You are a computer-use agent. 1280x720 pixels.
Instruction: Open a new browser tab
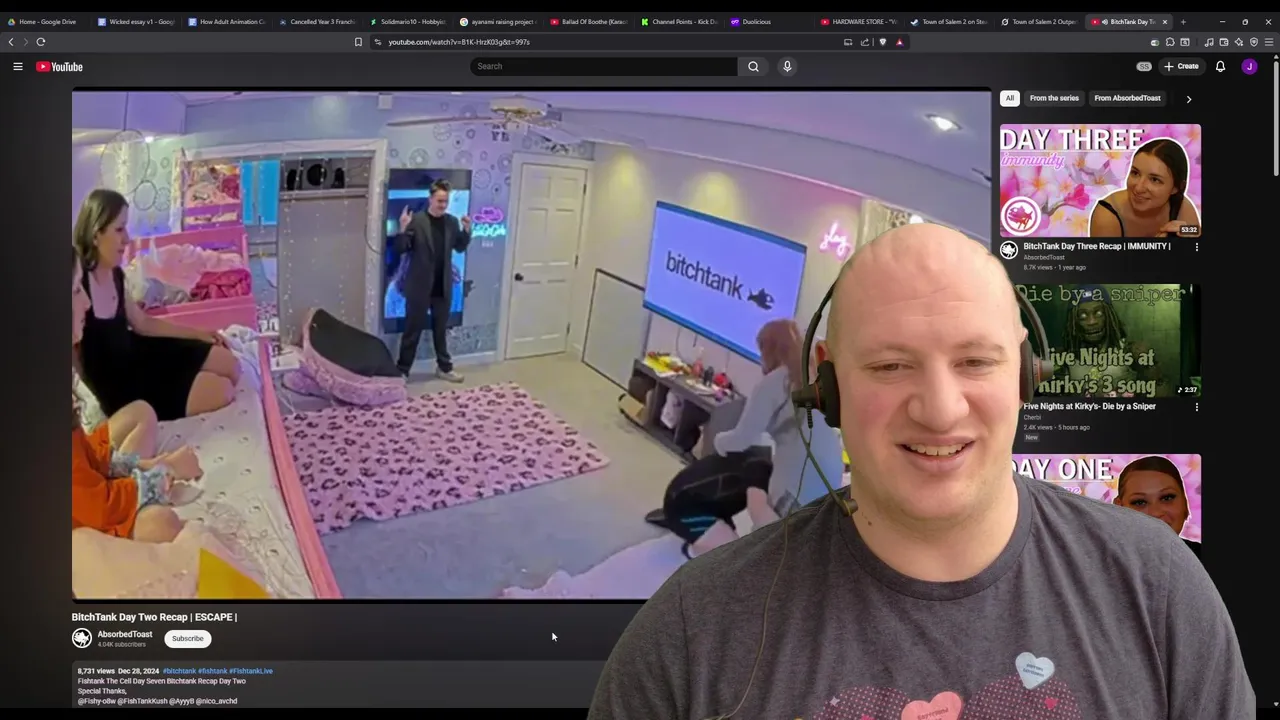point(1183,21)
